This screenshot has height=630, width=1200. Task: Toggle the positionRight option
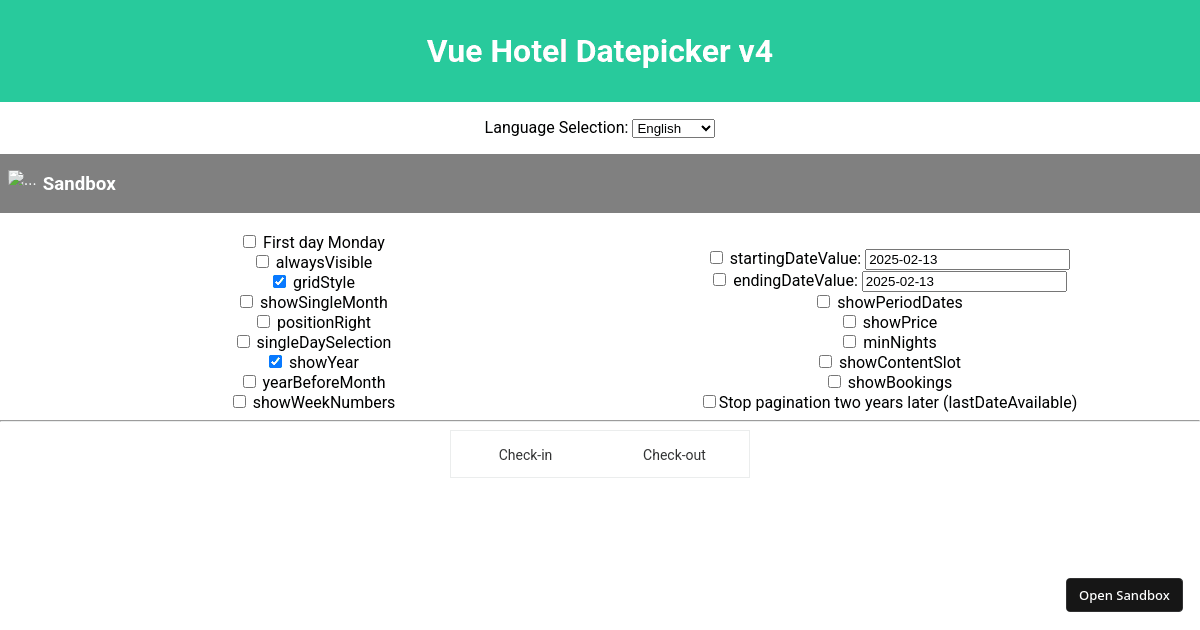(263, 321)
